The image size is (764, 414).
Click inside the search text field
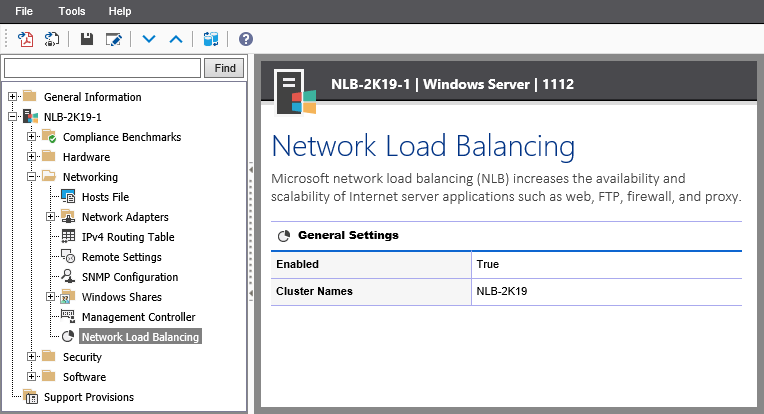click(x=102, y=68)
